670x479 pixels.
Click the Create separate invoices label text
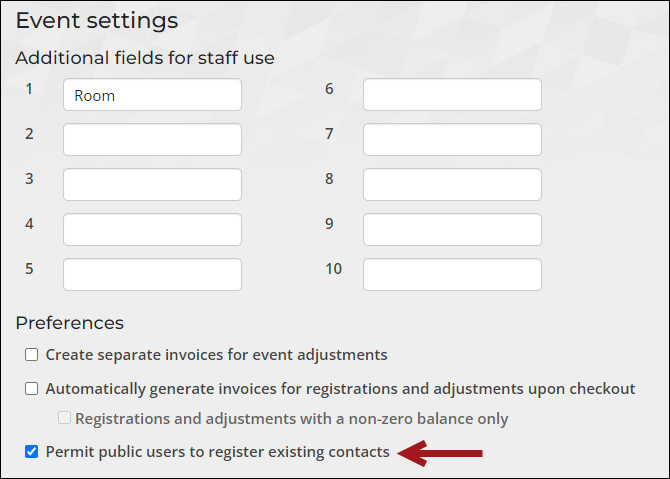[x=217, y=355]
